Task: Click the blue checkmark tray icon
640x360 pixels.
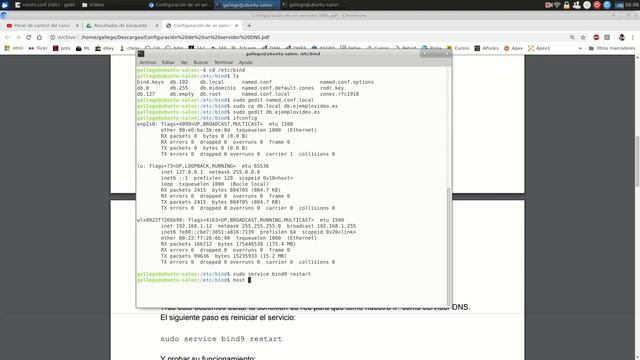Action: (x=607, y=5)
